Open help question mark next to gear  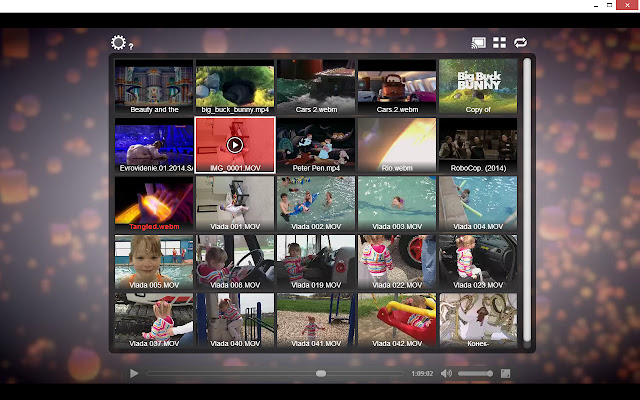point(131,47)
